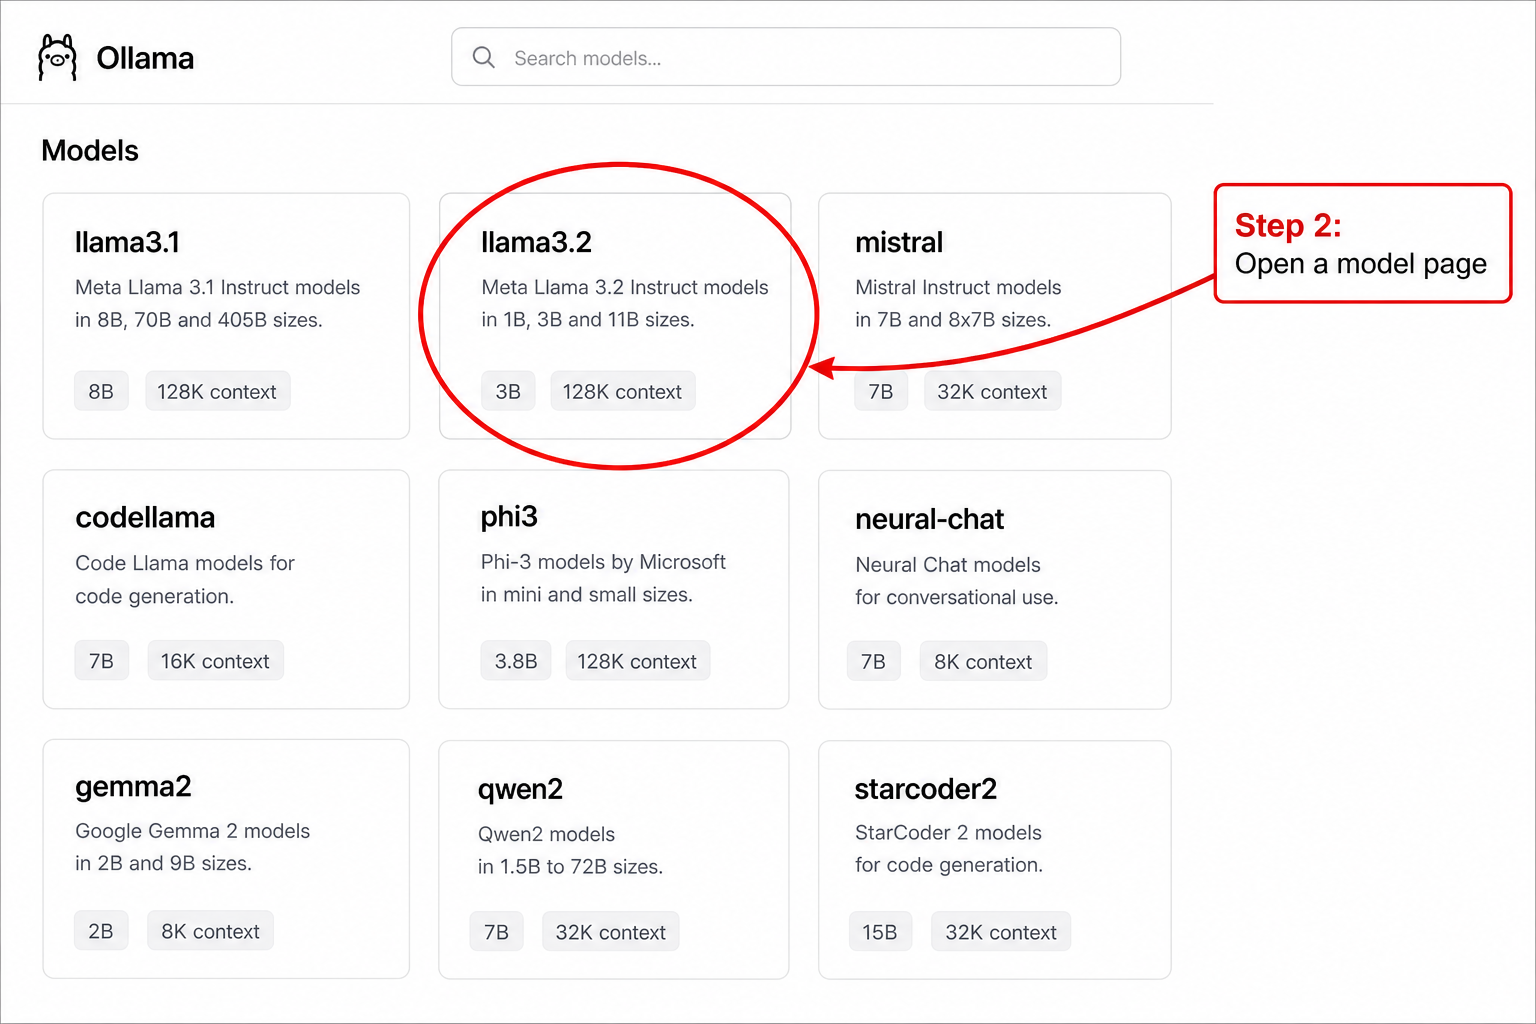Screen dimensions: 1536x1024
Task: Click 128K context tag on phi3
Action: [x=637, y=661]
